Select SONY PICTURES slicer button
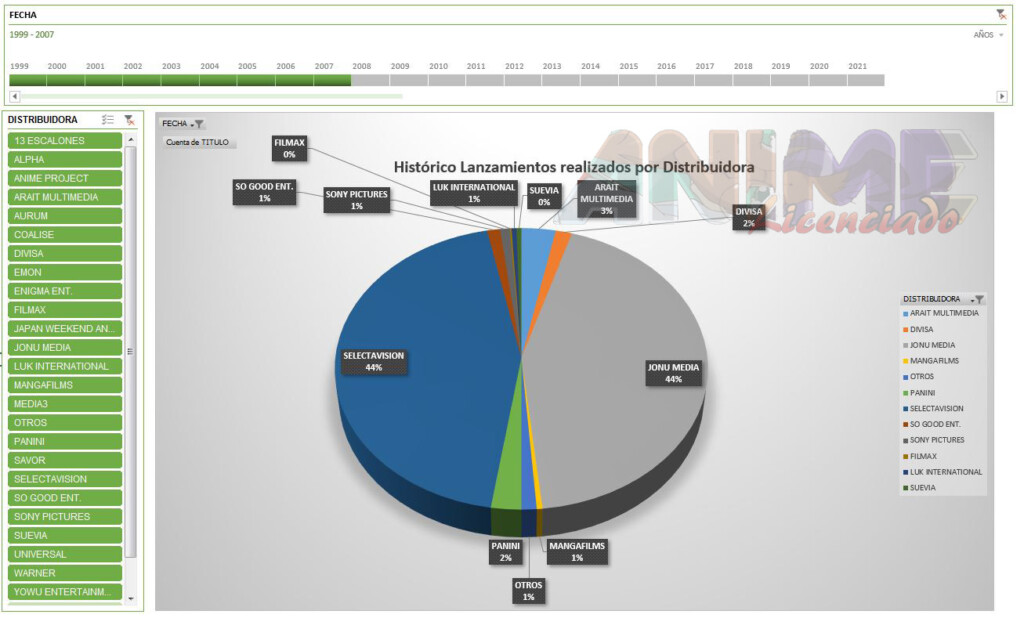1024x618 pixels. pos(65,517)
